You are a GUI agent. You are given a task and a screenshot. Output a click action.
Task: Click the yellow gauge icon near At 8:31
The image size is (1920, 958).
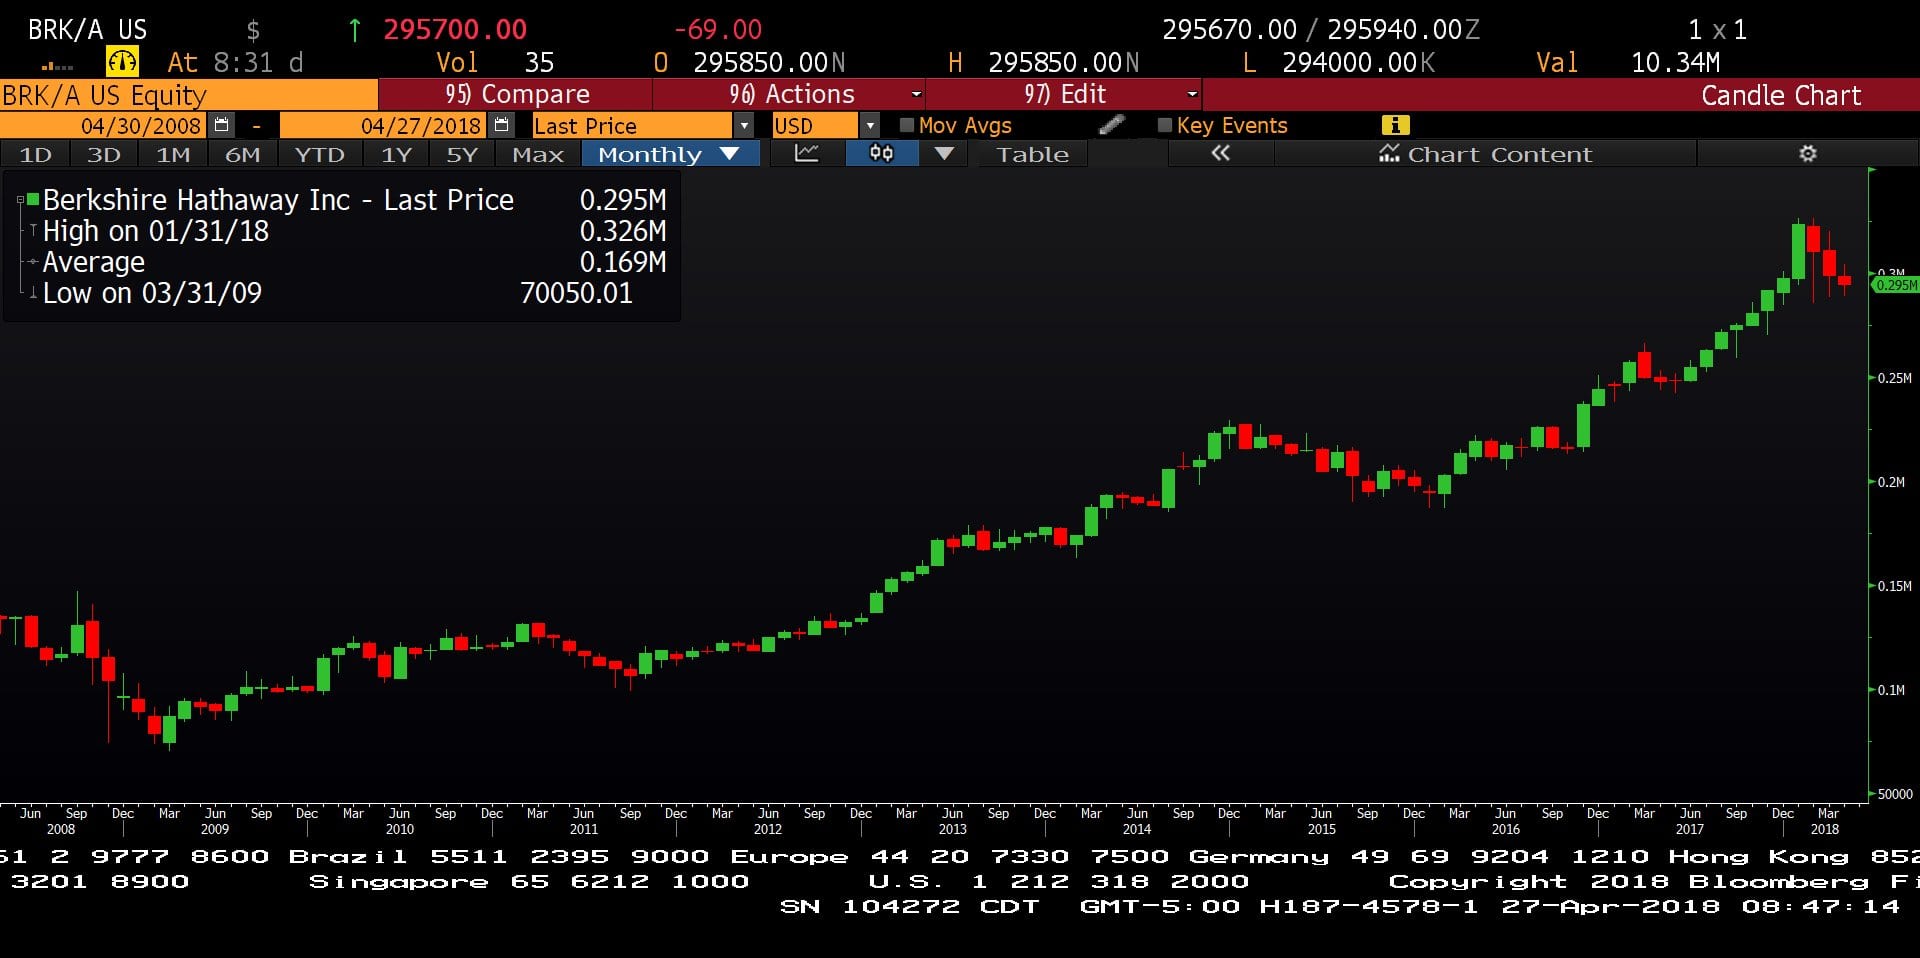tap(122, 62)
